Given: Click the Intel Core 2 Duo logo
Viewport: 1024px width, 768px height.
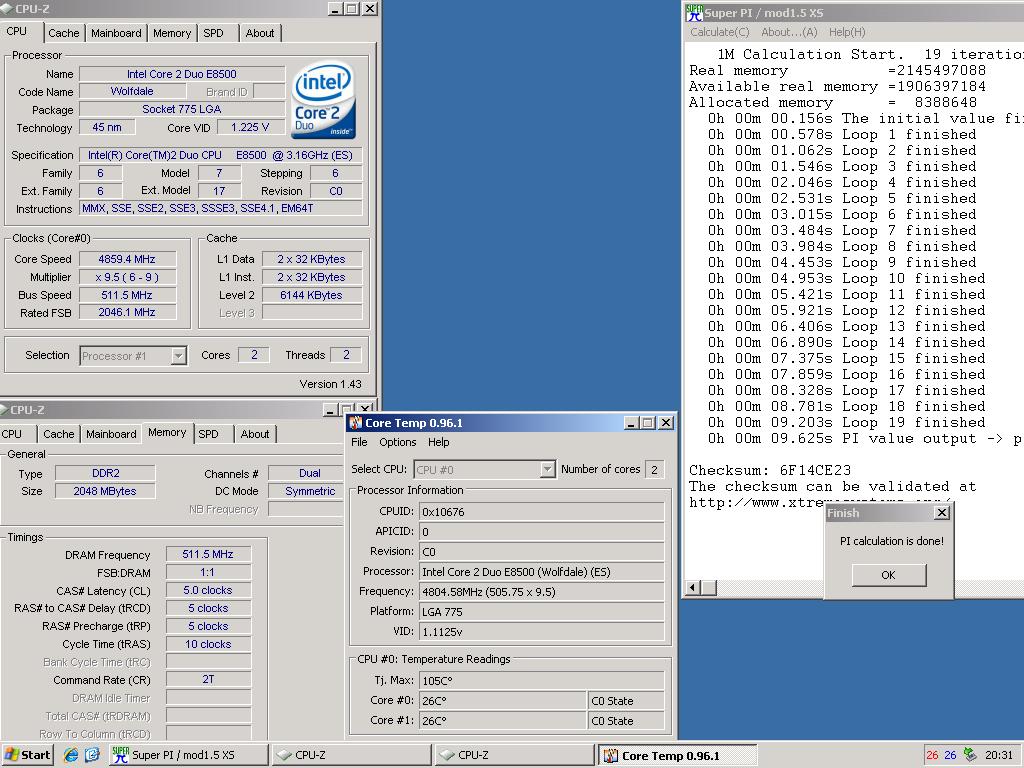Looking at the screenshot, I should (324, 100).
